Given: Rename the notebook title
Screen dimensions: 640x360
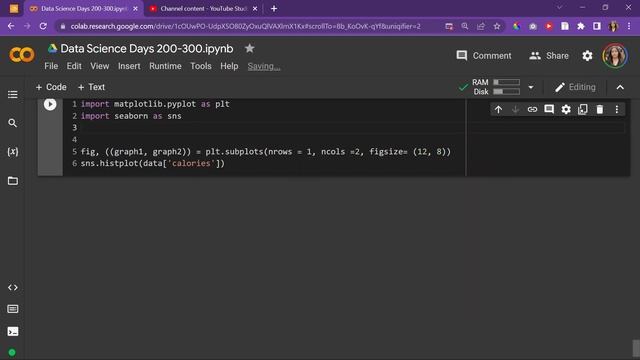Looking at the screenshot, I should (x=147, y=49).
